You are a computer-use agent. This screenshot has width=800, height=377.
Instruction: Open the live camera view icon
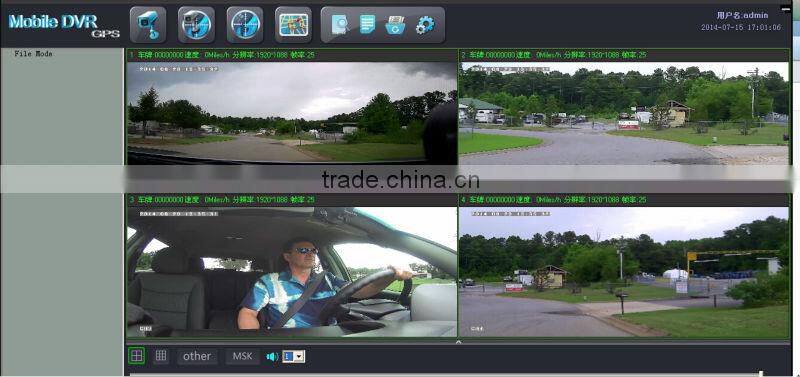point(148,24)
